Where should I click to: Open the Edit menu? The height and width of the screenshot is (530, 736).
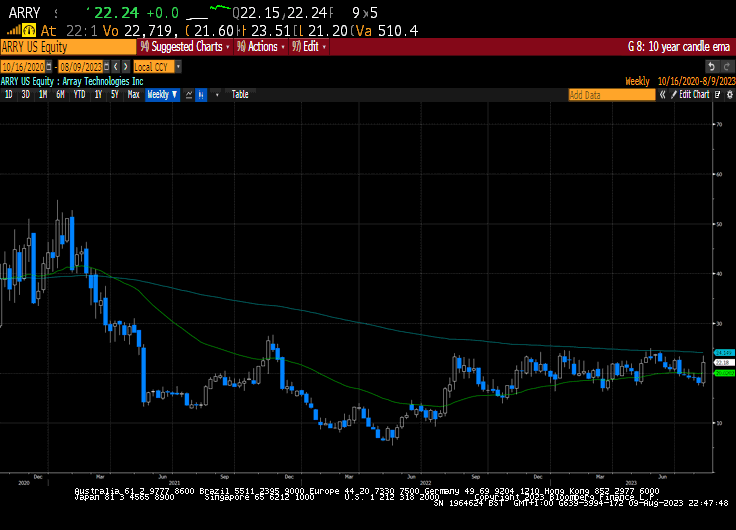click(309, 47)
